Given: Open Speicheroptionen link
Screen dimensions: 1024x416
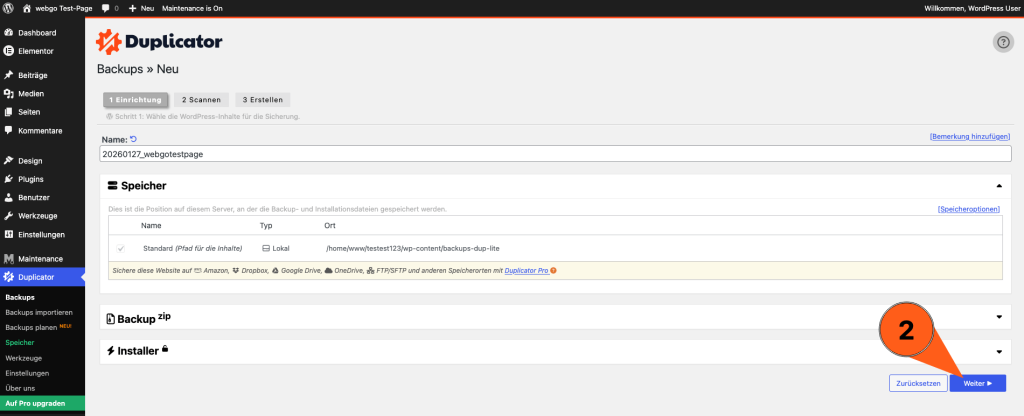Looking at the screenshot, I should coord(968,210).
